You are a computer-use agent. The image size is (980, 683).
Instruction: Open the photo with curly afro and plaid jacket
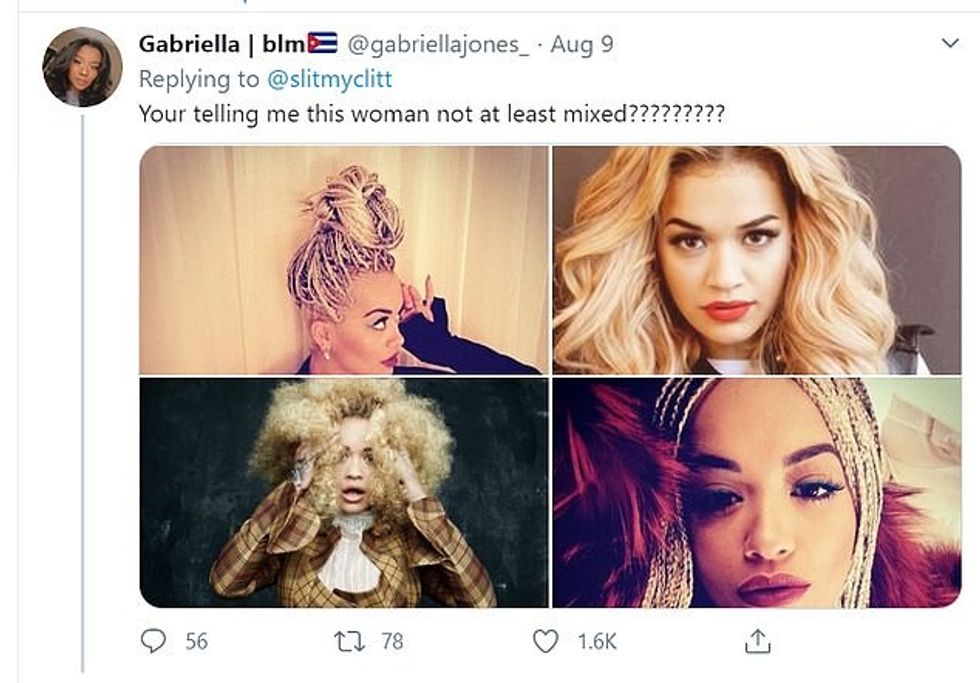click(x=344, y=492)
